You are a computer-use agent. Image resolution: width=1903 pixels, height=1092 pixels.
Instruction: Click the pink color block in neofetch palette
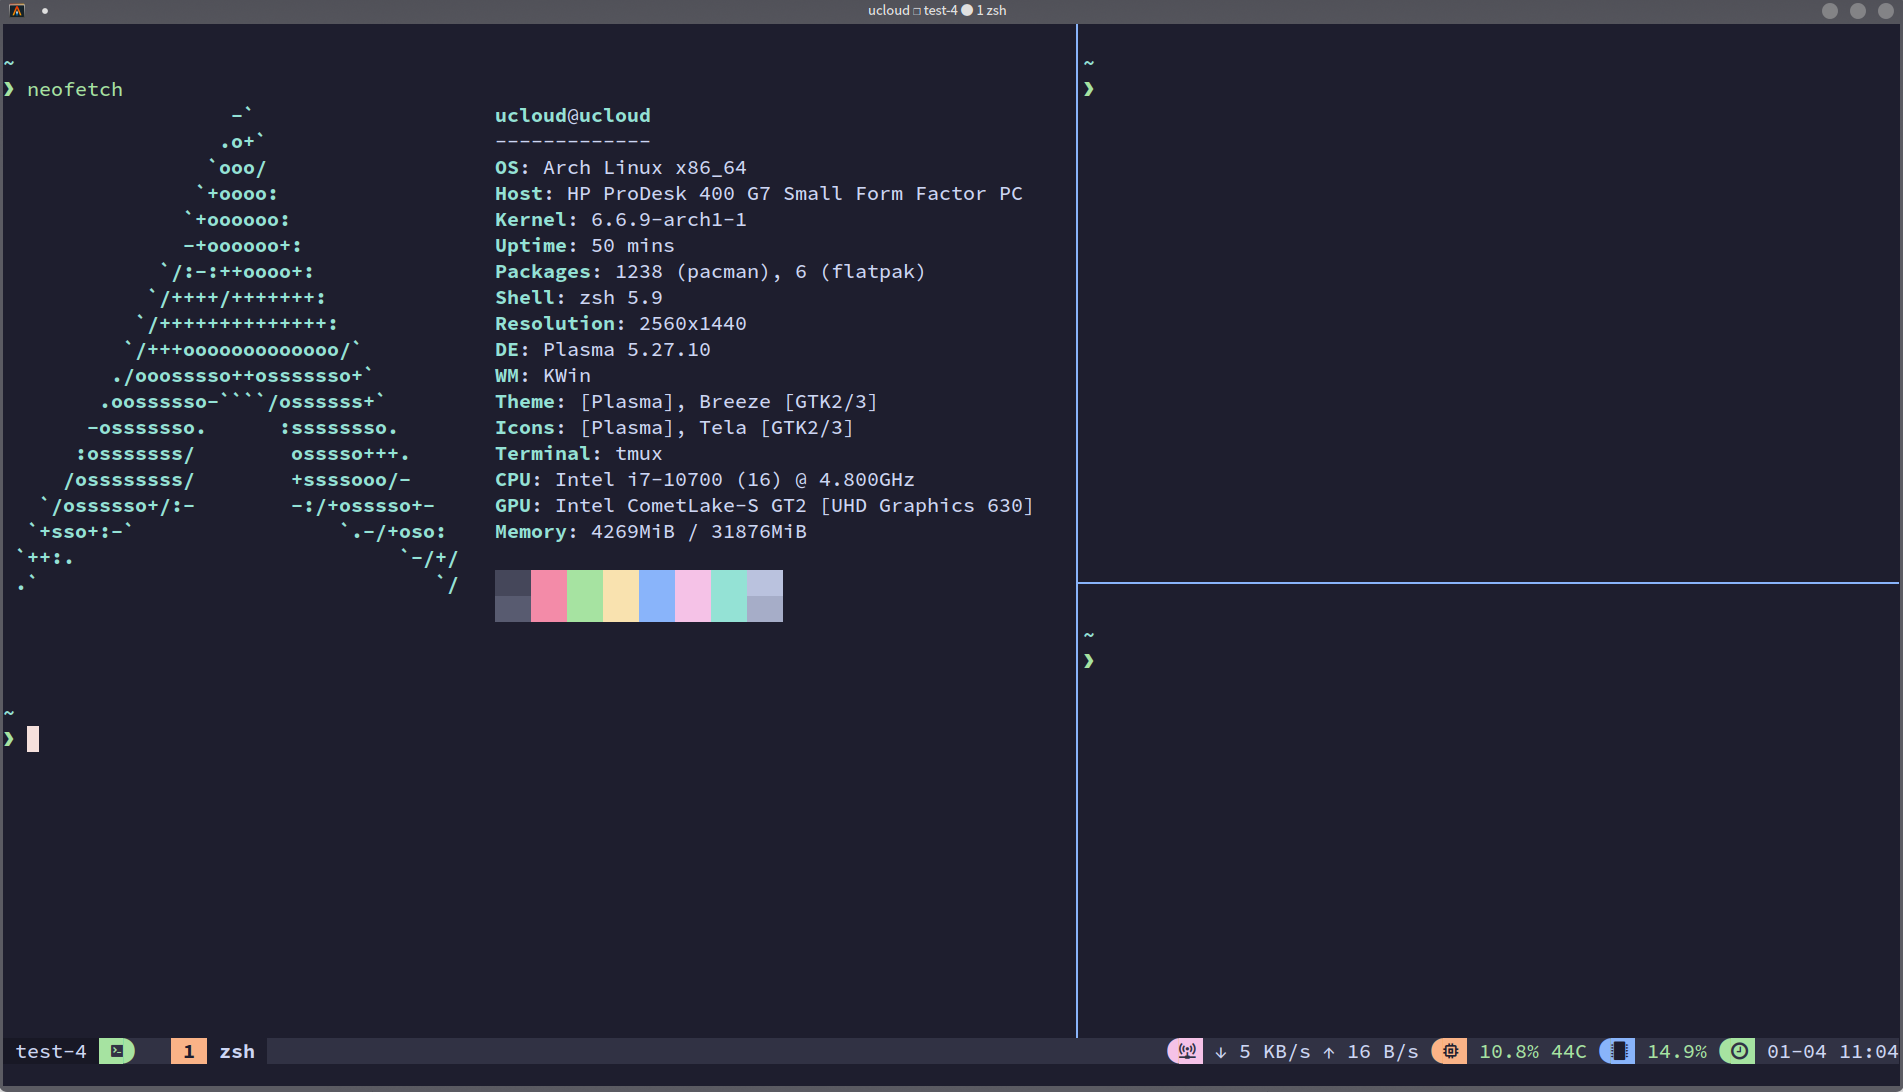pyautogui.click(x=549, y=596)
